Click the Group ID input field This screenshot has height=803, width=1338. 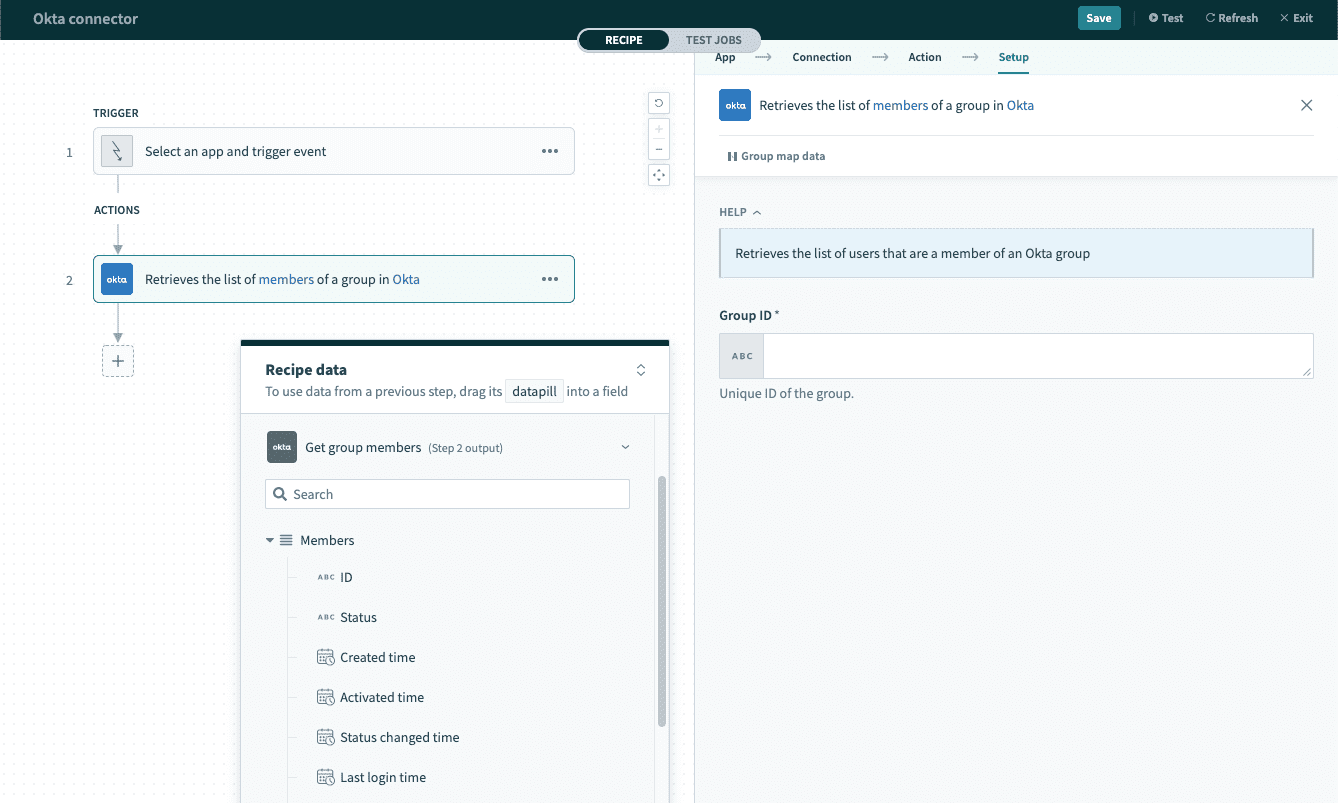tap(1037, 356)
